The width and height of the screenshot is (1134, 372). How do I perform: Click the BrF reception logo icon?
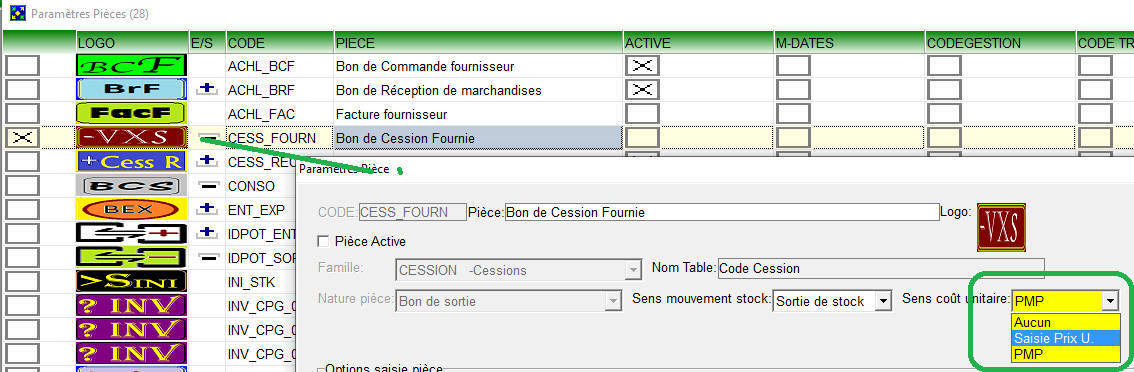point(131,90)
